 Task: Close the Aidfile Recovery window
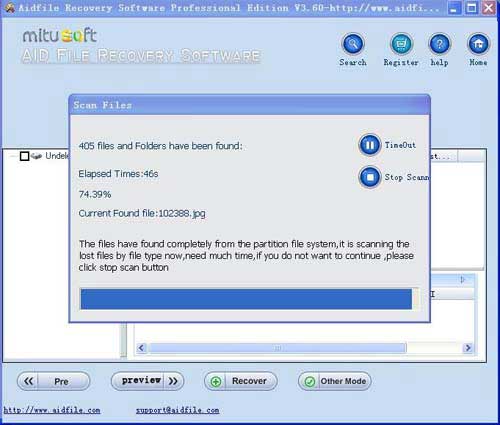tap(489, 8)
